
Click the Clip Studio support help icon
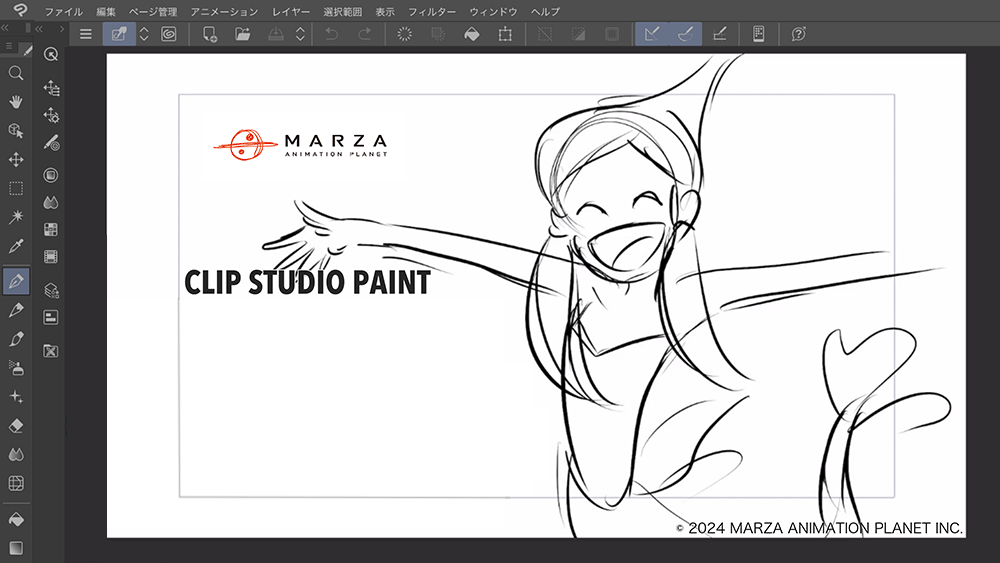(x=798, y=34)
